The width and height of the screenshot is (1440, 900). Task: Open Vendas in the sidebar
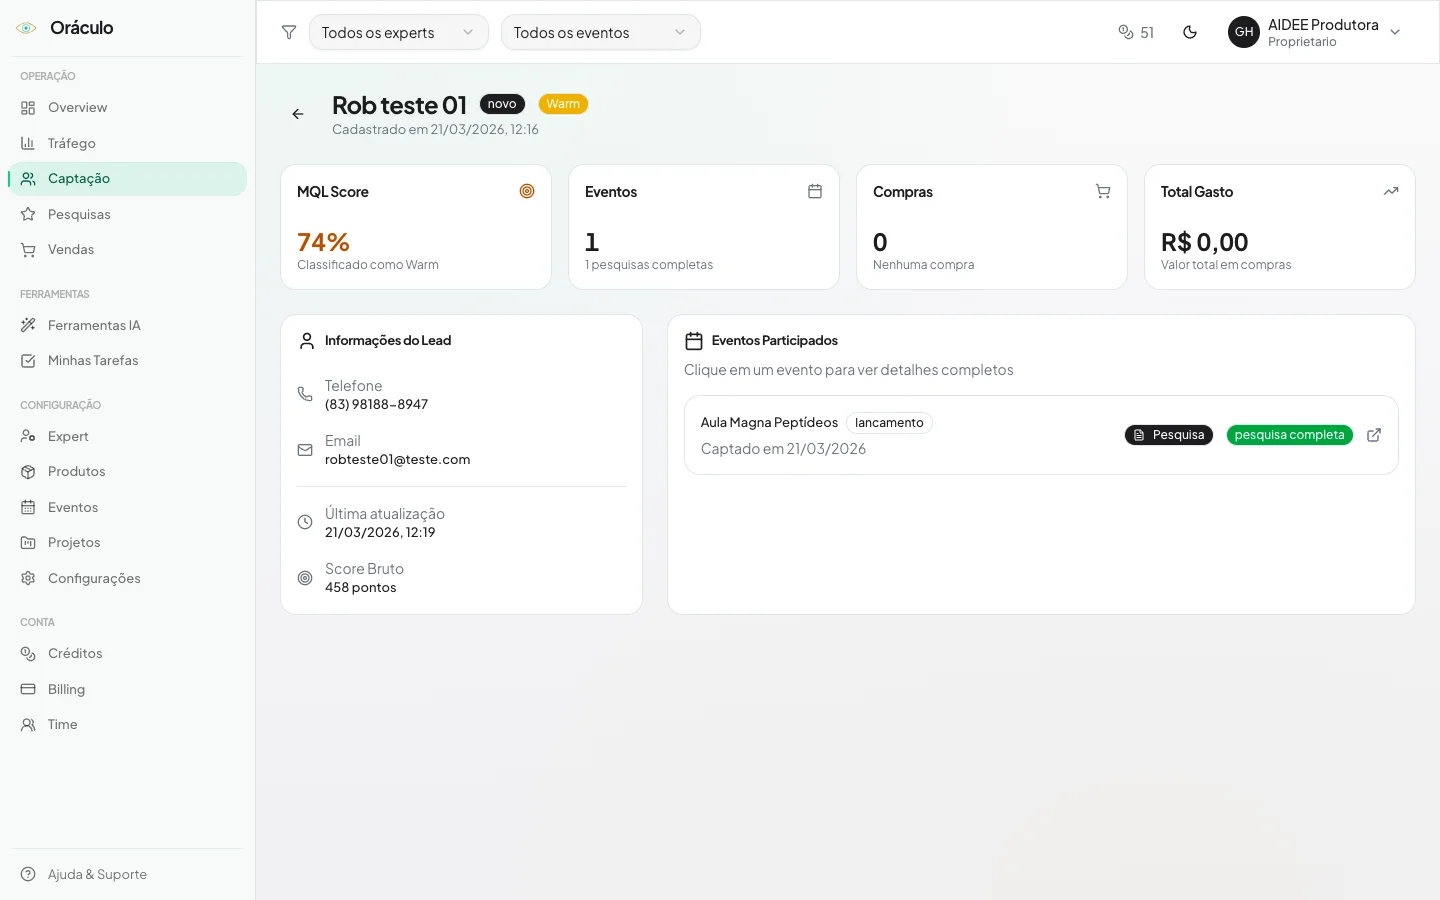[127, 250]
